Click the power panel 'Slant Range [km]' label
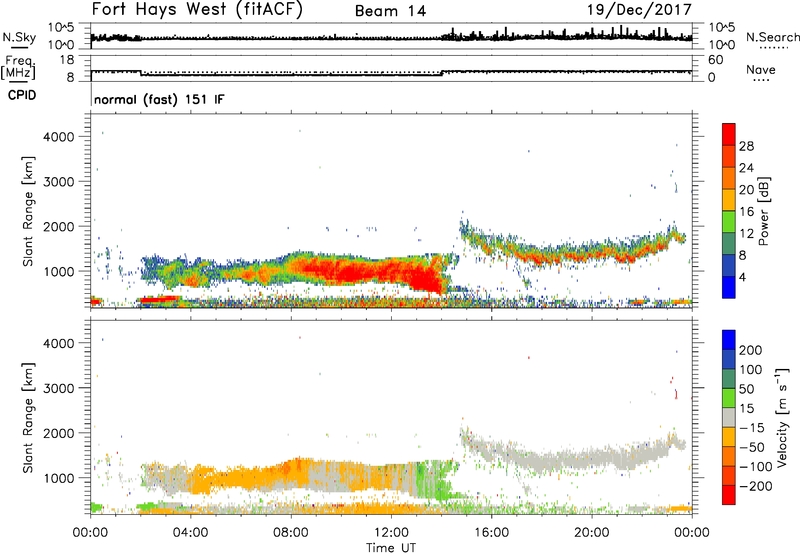 28,211
